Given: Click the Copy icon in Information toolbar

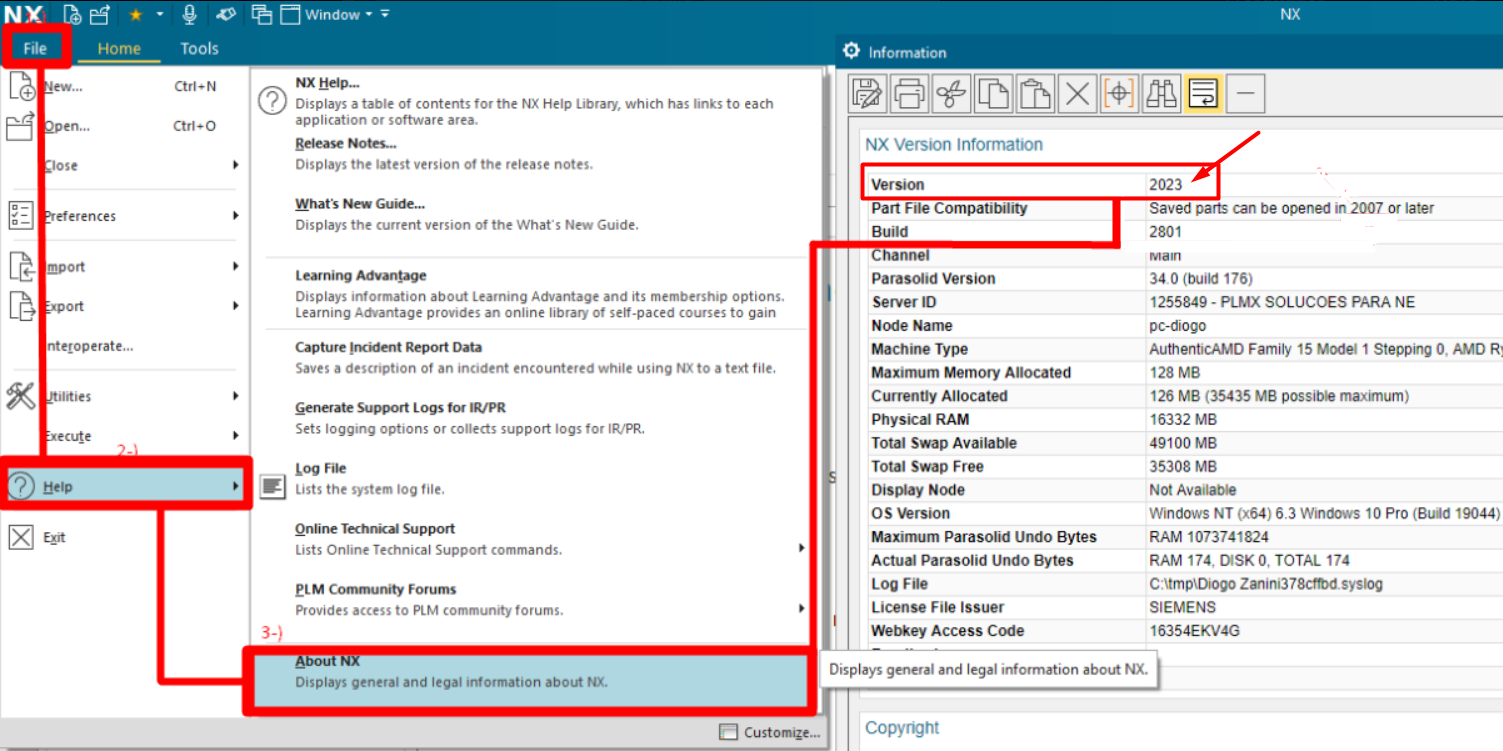Looking at the screenshot, I should coord(993,94).
